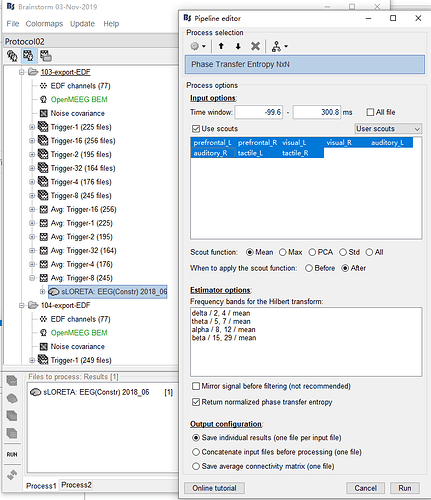The width and height of the screenshot is (431, 500).
Task: Expand the Trigger-16 (256 files) node
Action: tap(32, 141)
